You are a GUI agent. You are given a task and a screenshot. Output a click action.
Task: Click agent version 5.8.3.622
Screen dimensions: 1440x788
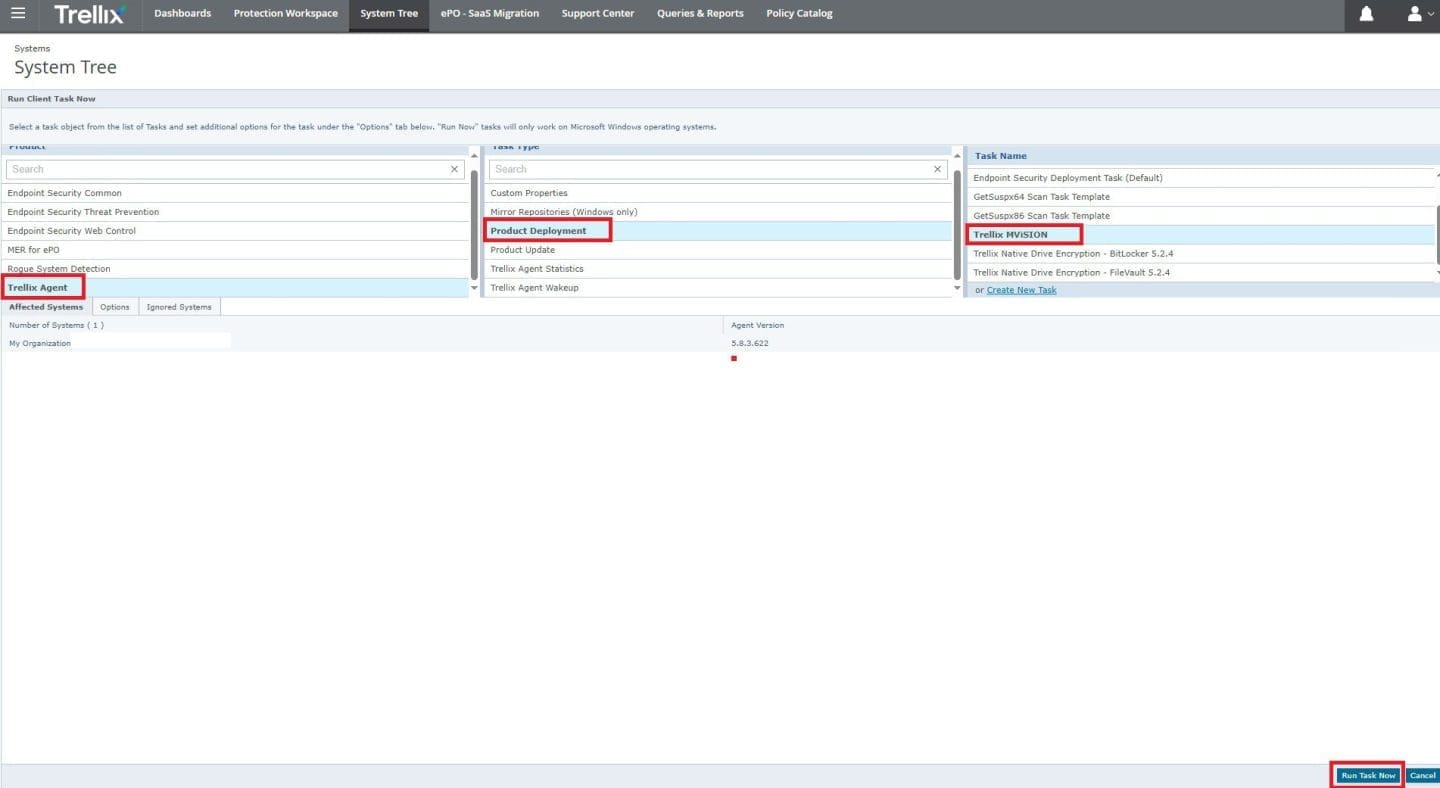click(x=750, y=343)
